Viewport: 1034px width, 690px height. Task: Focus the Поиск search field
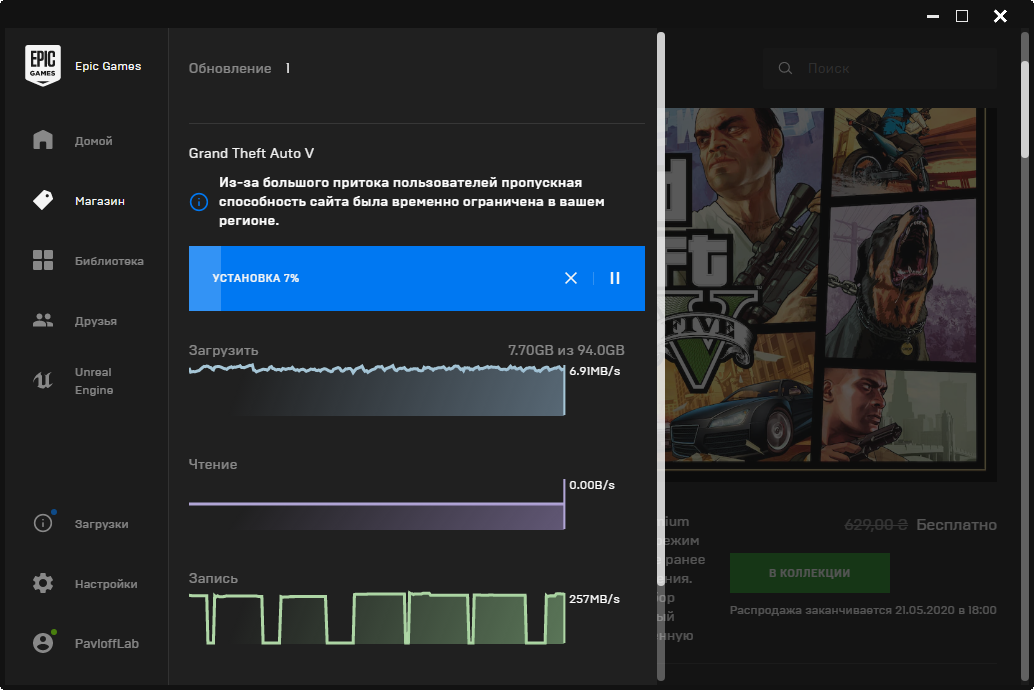tap(880, 68)
